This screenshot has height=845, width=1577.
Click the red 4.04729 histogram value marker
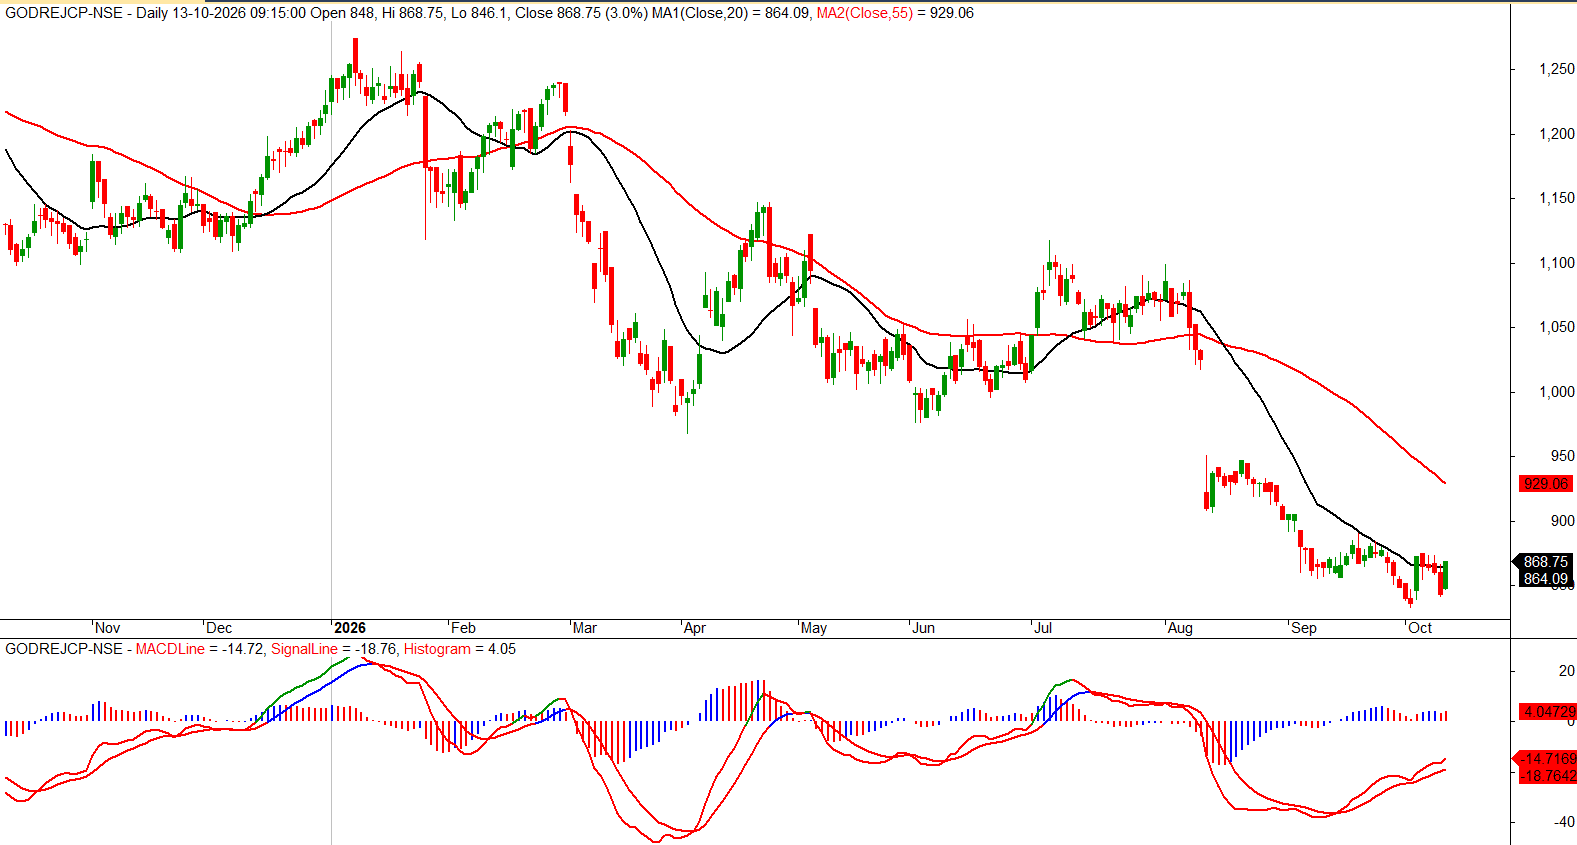coord(1548,712)
